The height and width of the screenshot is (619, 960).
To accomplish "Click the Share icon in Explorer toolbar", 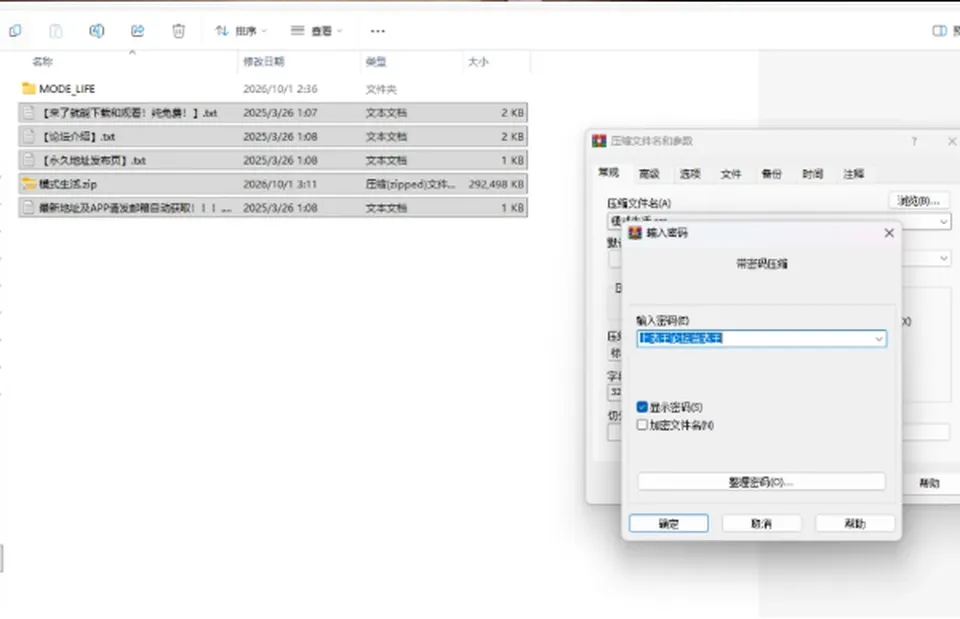I will pyautogui.click(x=138, y=31).
